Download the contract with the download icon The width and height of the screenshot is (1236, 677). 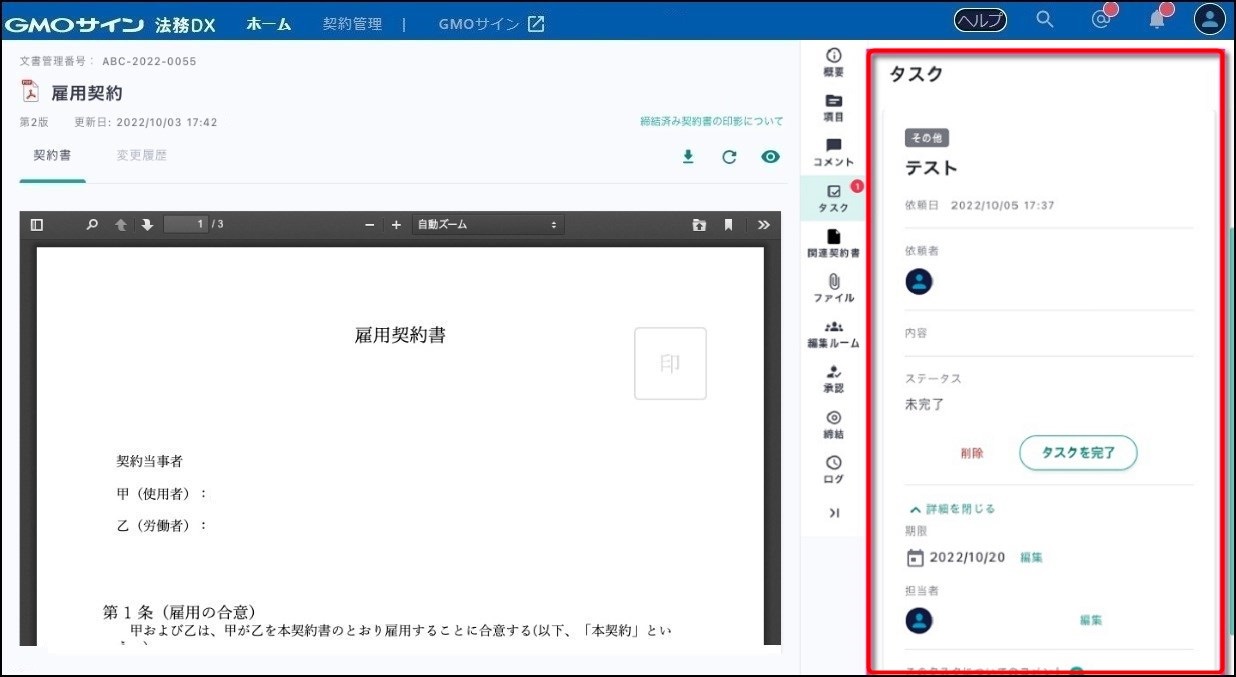point(688,157)
